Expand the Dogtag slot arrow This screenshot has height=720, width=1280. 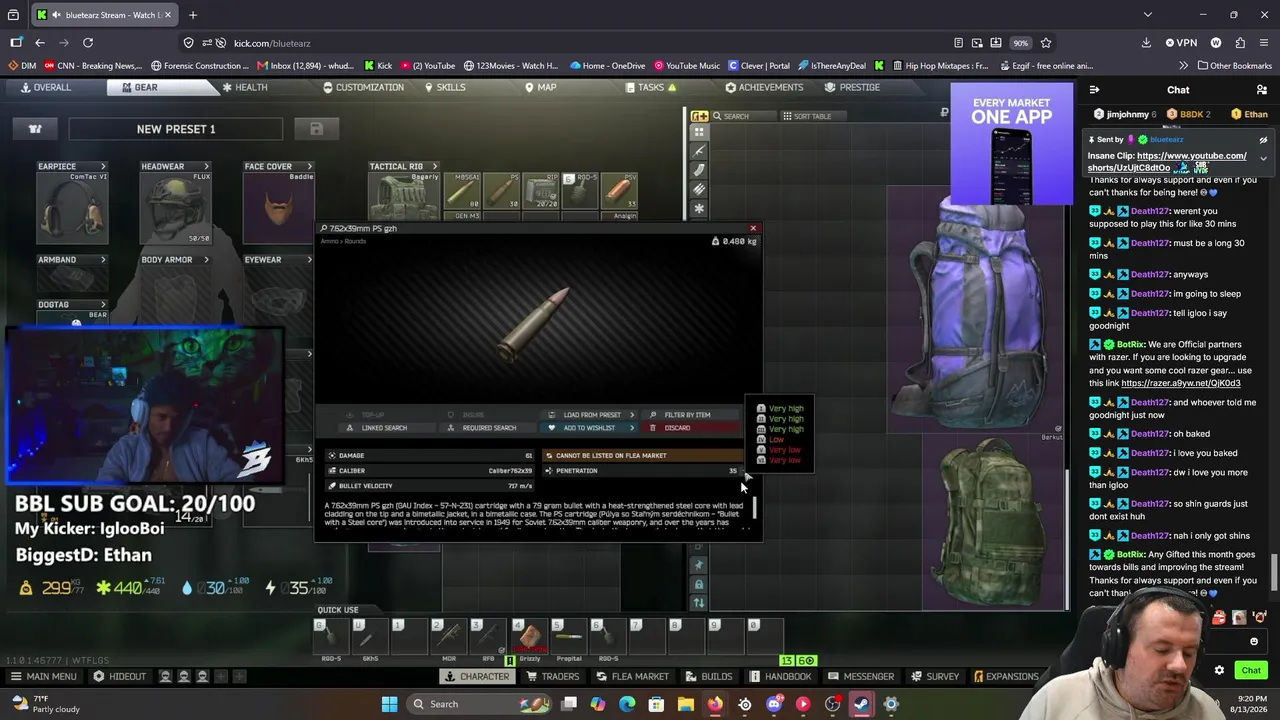coord(102,305)
